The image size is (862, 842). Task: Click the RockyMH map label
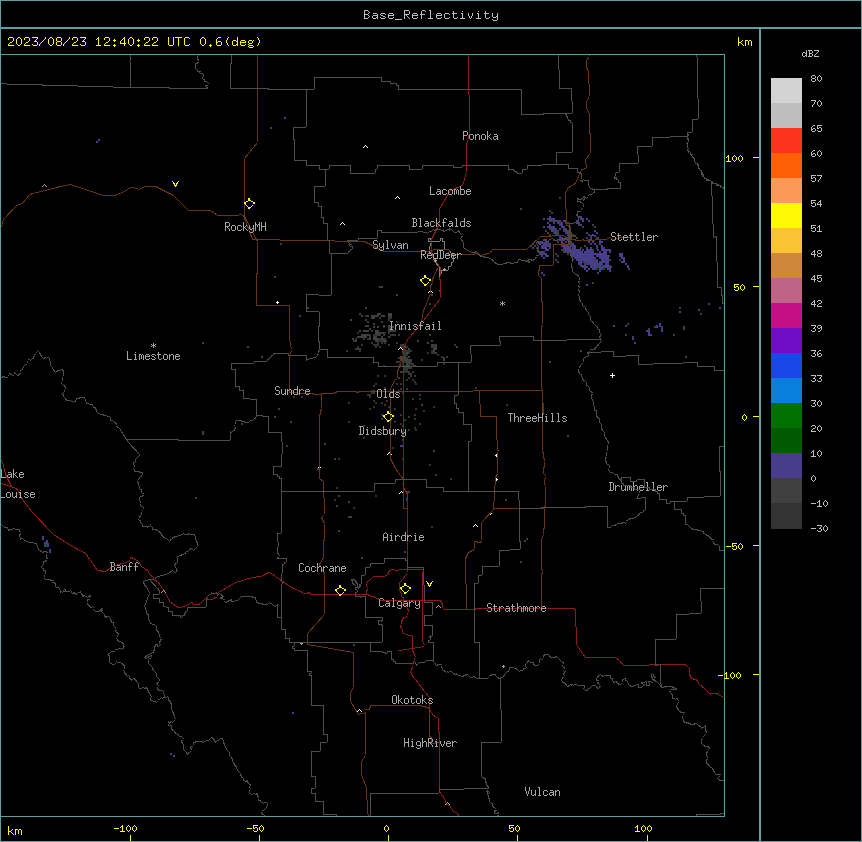coord(245,227)
